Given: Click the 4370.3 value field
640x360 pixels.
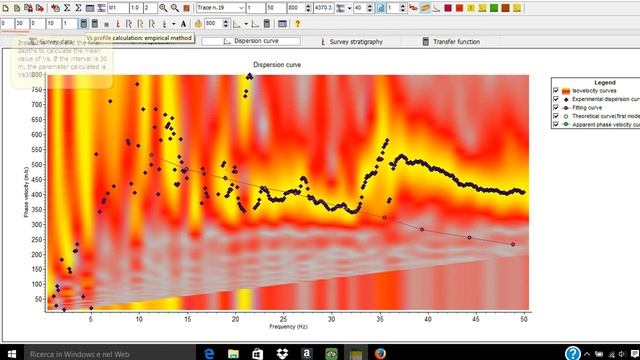Looking at the screenshot, I should click(323, 8).
